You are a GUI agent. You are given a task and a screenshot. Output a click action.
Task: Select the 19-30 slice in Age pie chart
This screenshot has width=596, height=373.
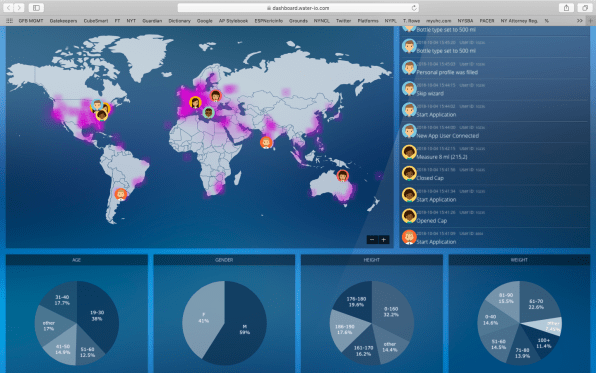click(97, 316)
